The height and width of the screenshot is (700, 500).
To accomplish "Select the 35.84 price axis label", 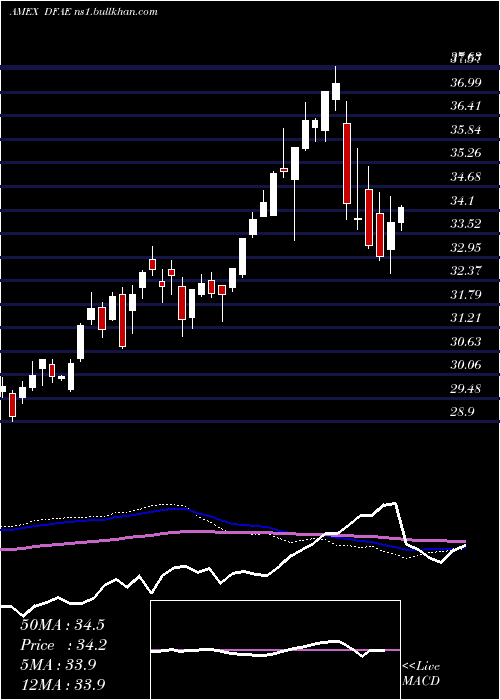I will (466, 130).
